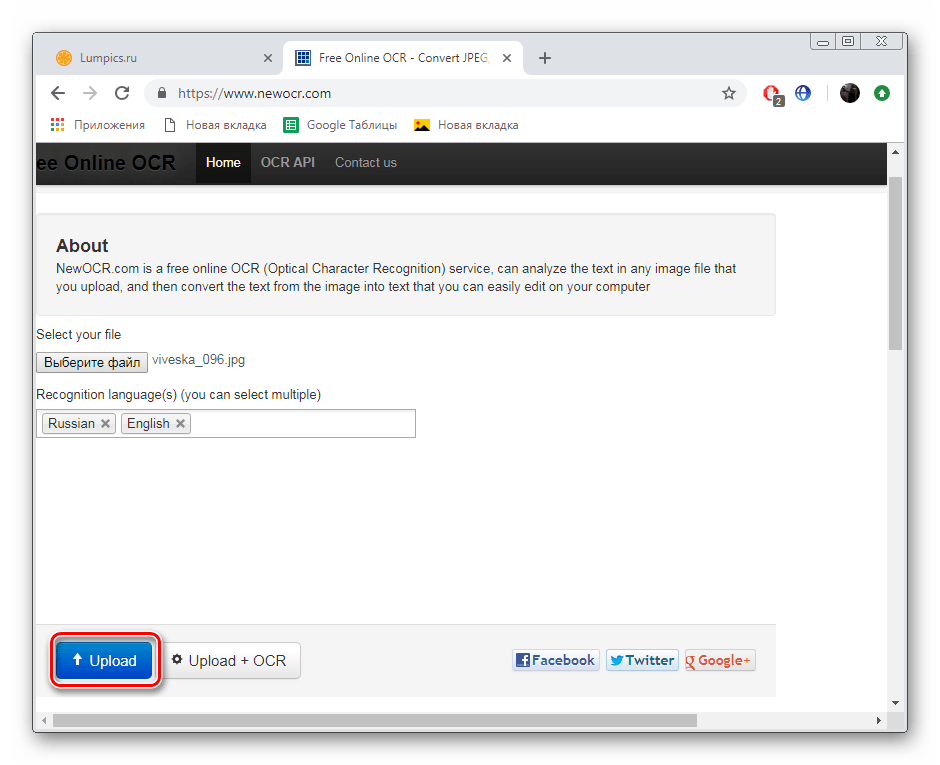Click the viveska_096.jpg file name
The image size is (940, 765).
(x=198, y=360)
